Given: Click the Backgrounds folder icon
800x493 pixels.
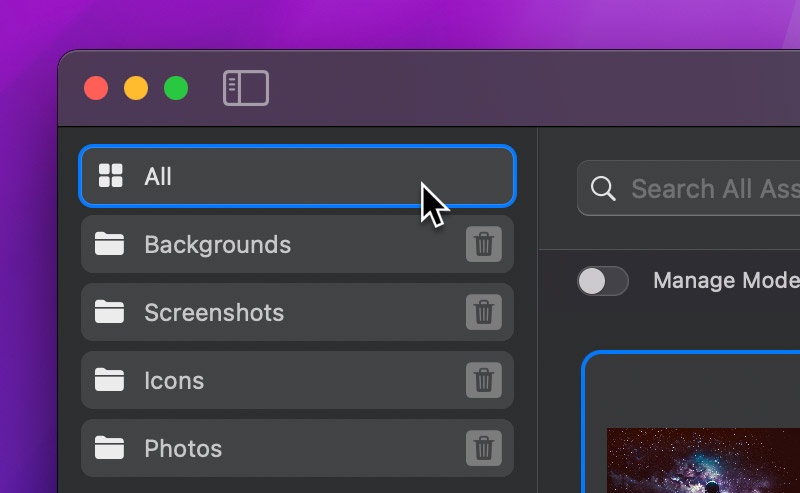Looking at the screenshot, I should [x=109, y=244].
